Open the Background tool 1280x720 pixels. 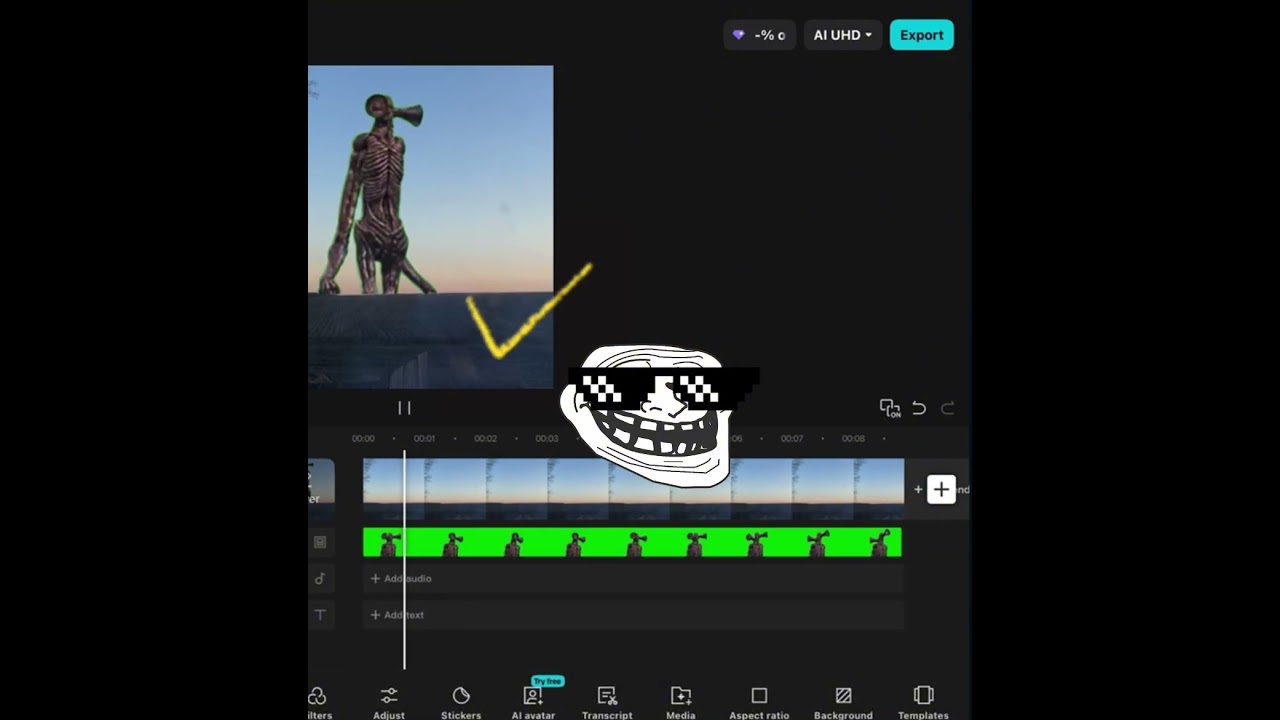(x=843, y=703)
